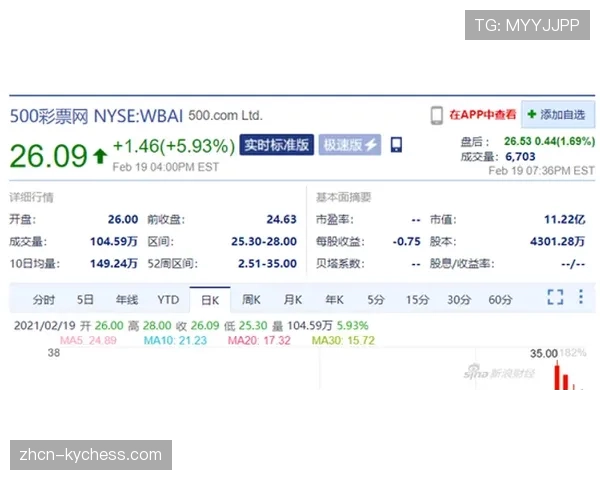Screen dimensions: 600x480
Task: Click the 成交量 value 104.59万 in details
Action: (x=114, y=242)
